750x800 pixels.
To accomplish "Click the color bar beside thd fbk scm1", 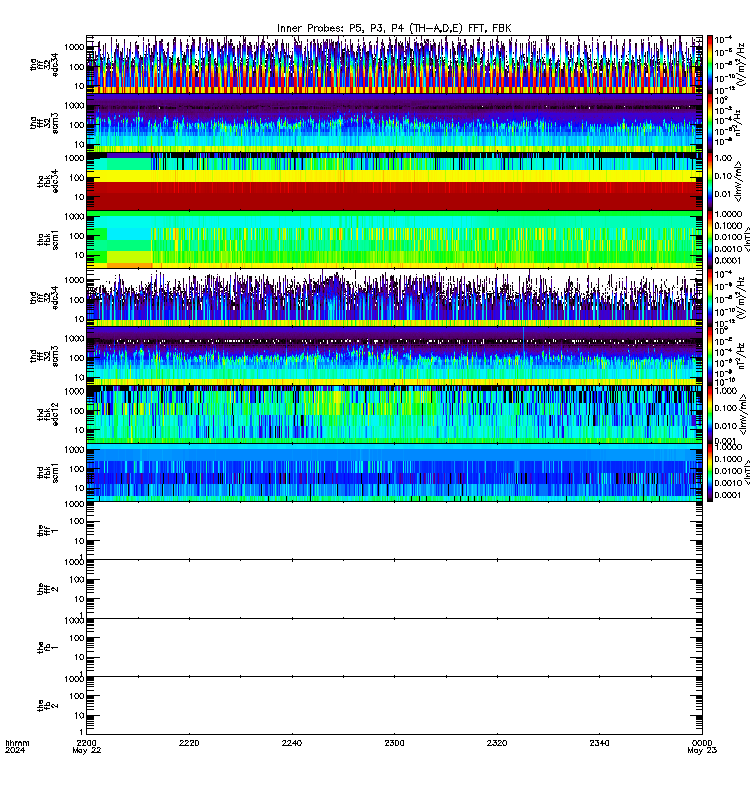I will click(710, 472).
